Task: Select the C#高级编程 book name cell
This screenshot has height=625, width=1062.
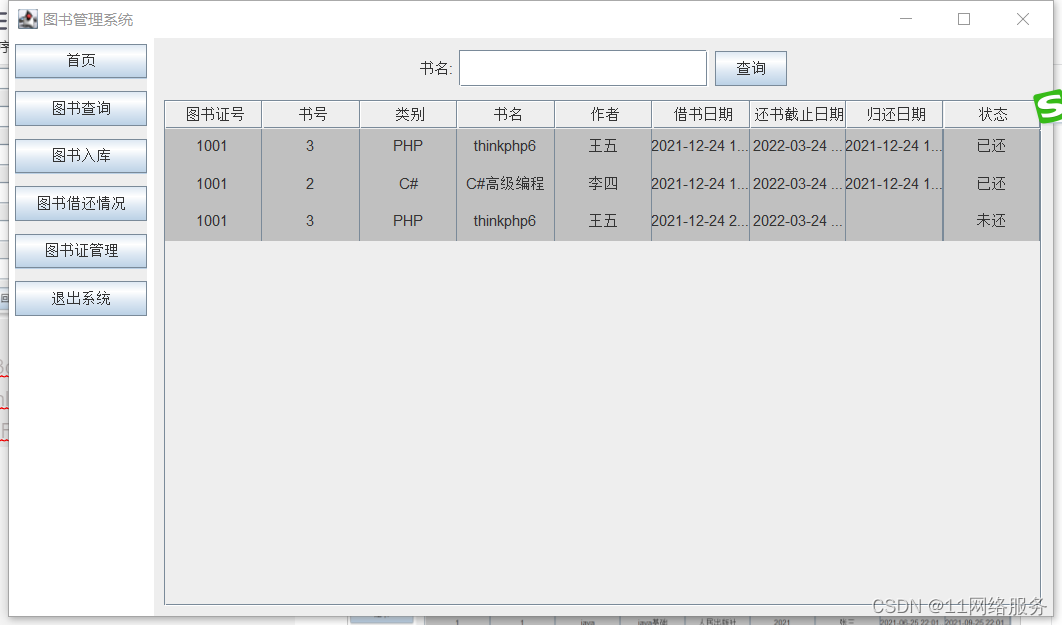Action: [505, 184]
